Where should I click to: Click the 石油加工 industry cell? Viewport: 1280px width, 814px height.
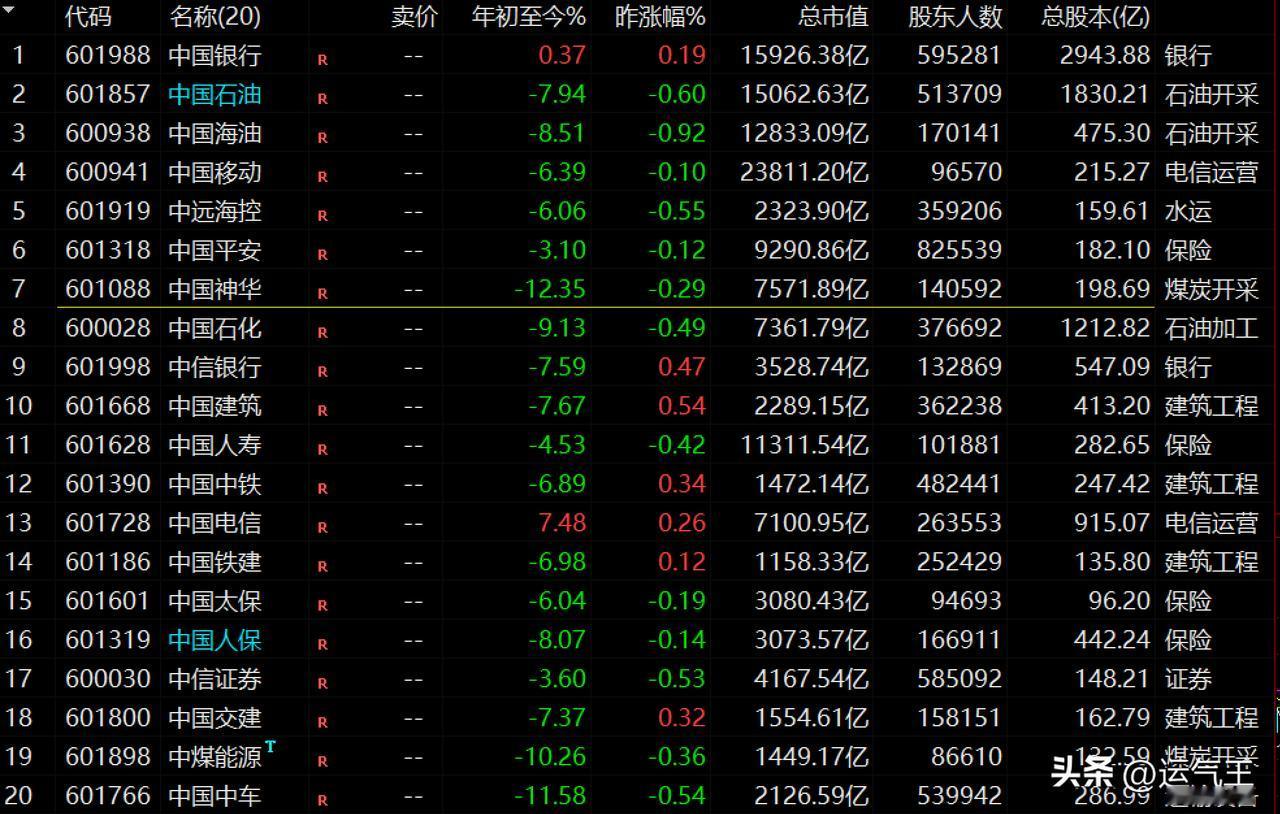pos(1212,328)
